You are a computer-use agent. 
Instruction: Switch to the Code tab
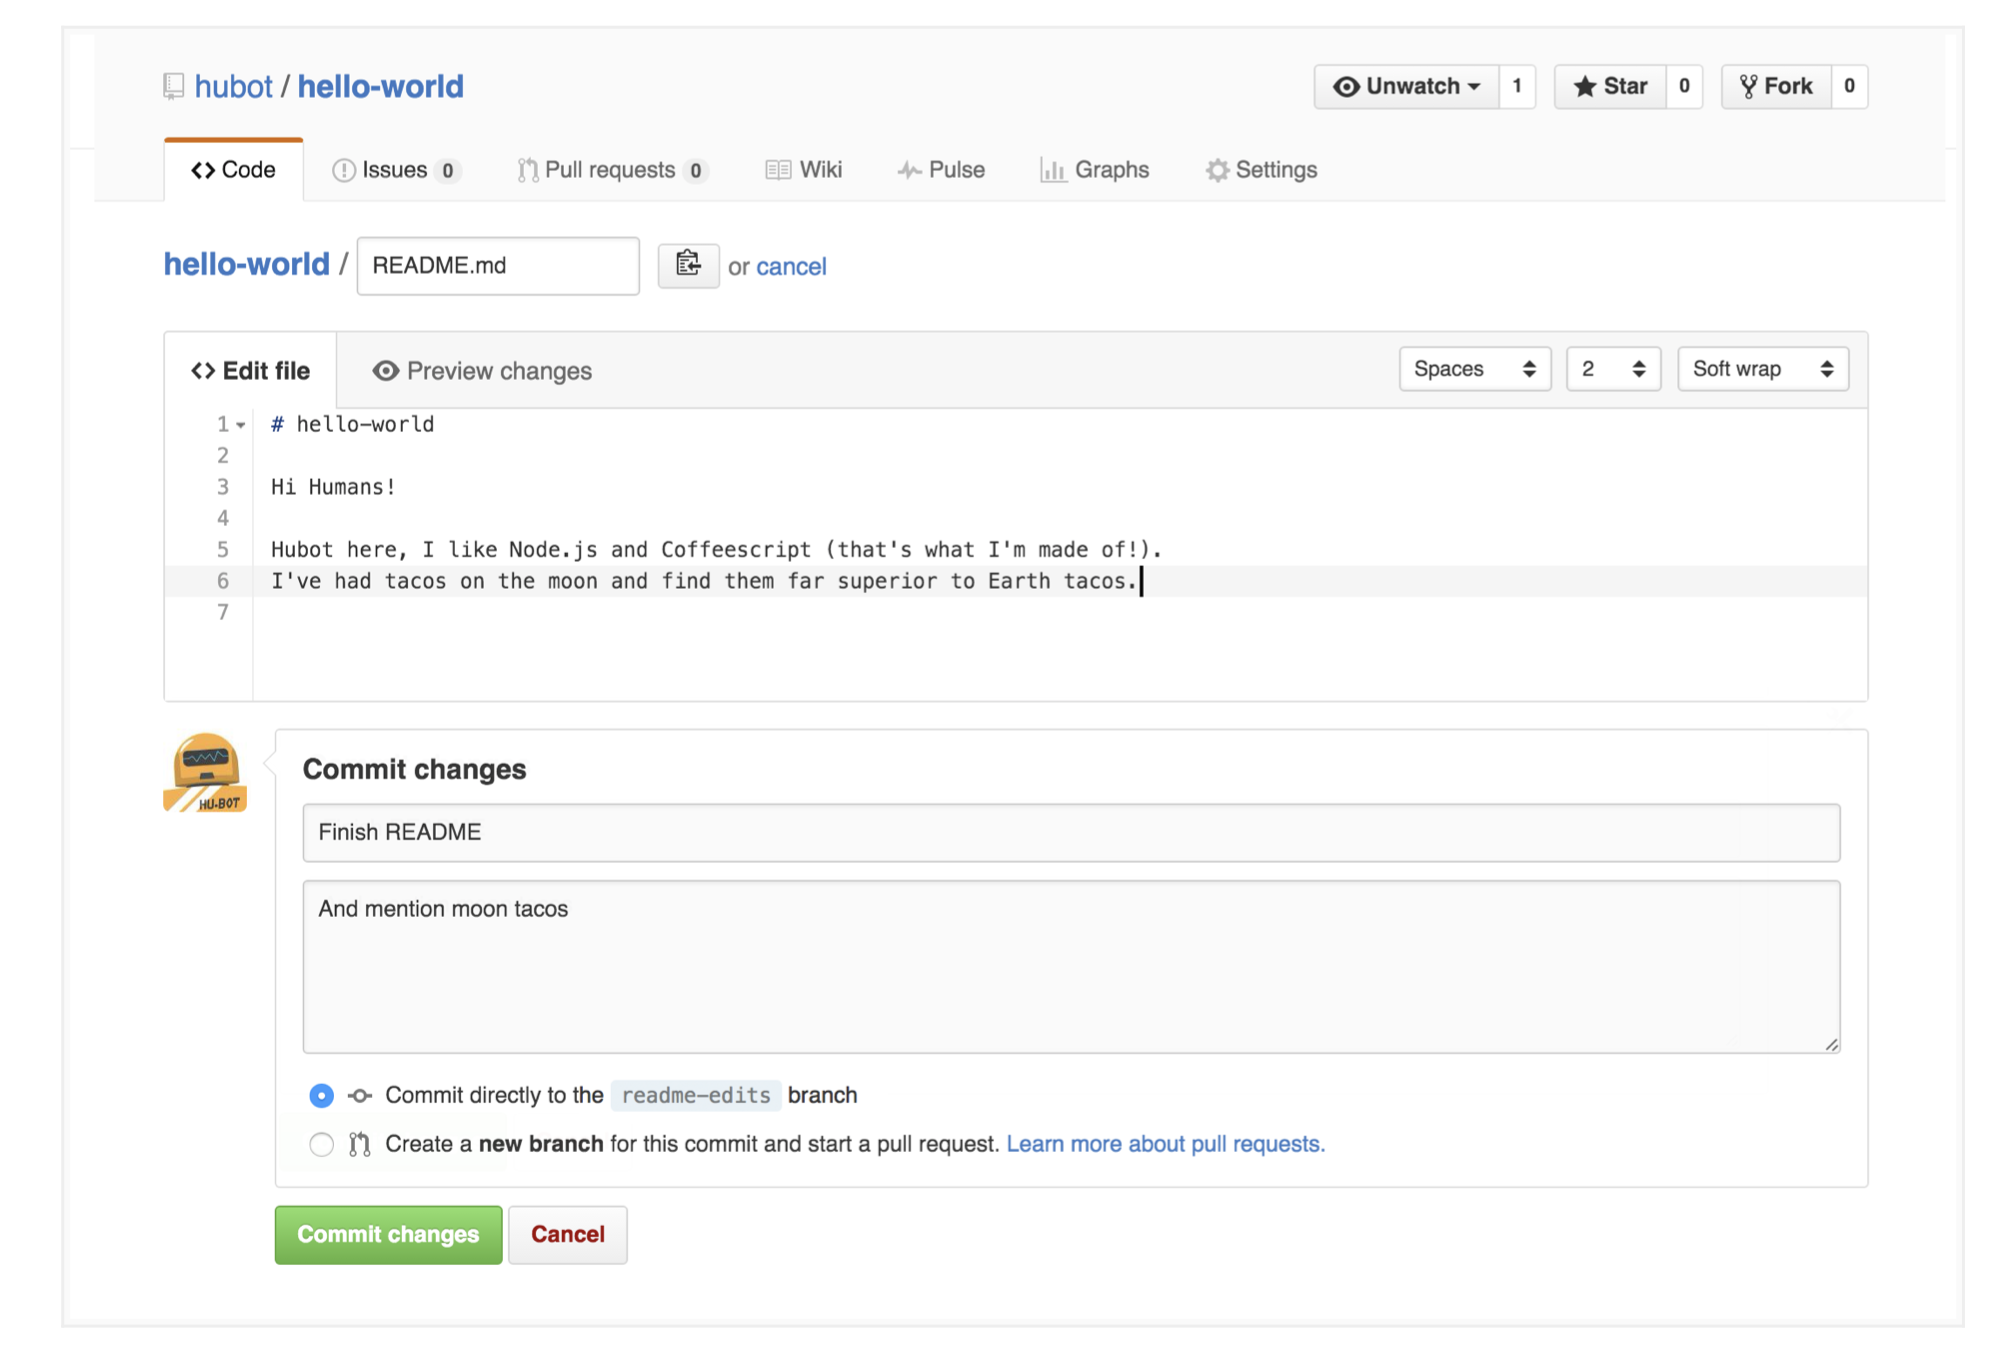(234, 170)
